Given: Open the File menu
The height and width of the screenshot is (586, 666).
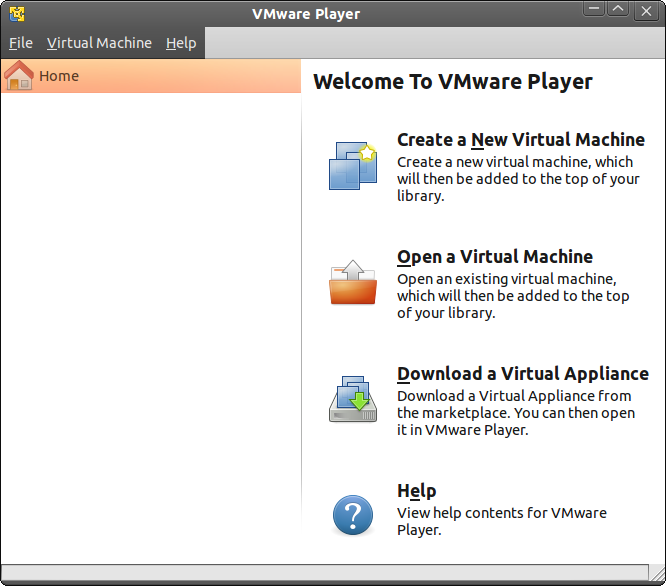Looking at the screenshot, I should (x=21, y=43).
